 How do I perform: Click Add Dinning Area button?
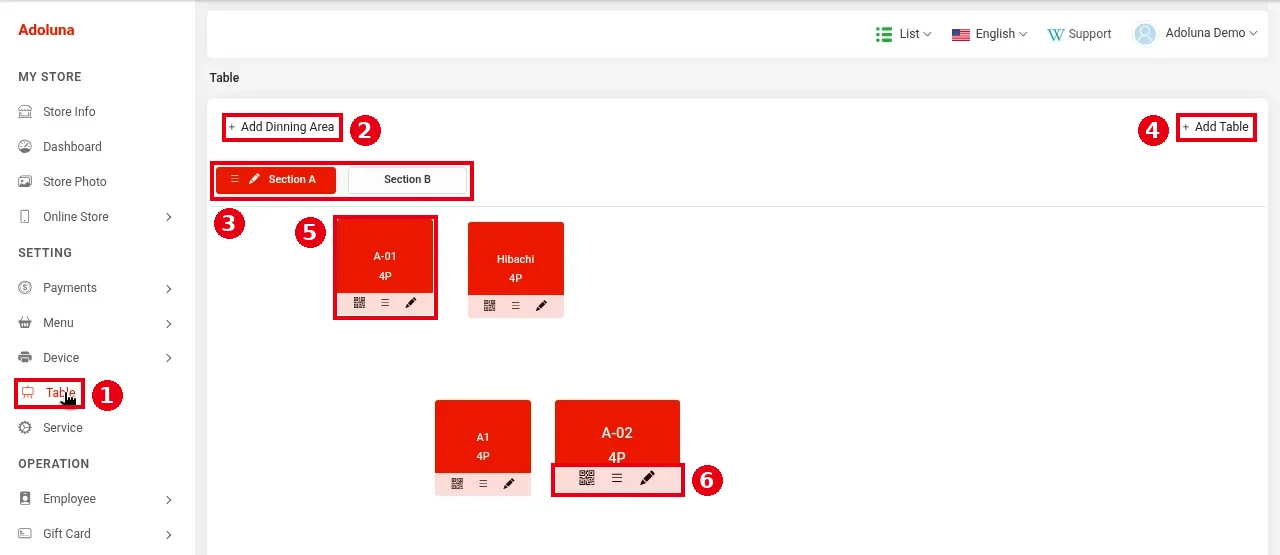(x=282, y=127)
